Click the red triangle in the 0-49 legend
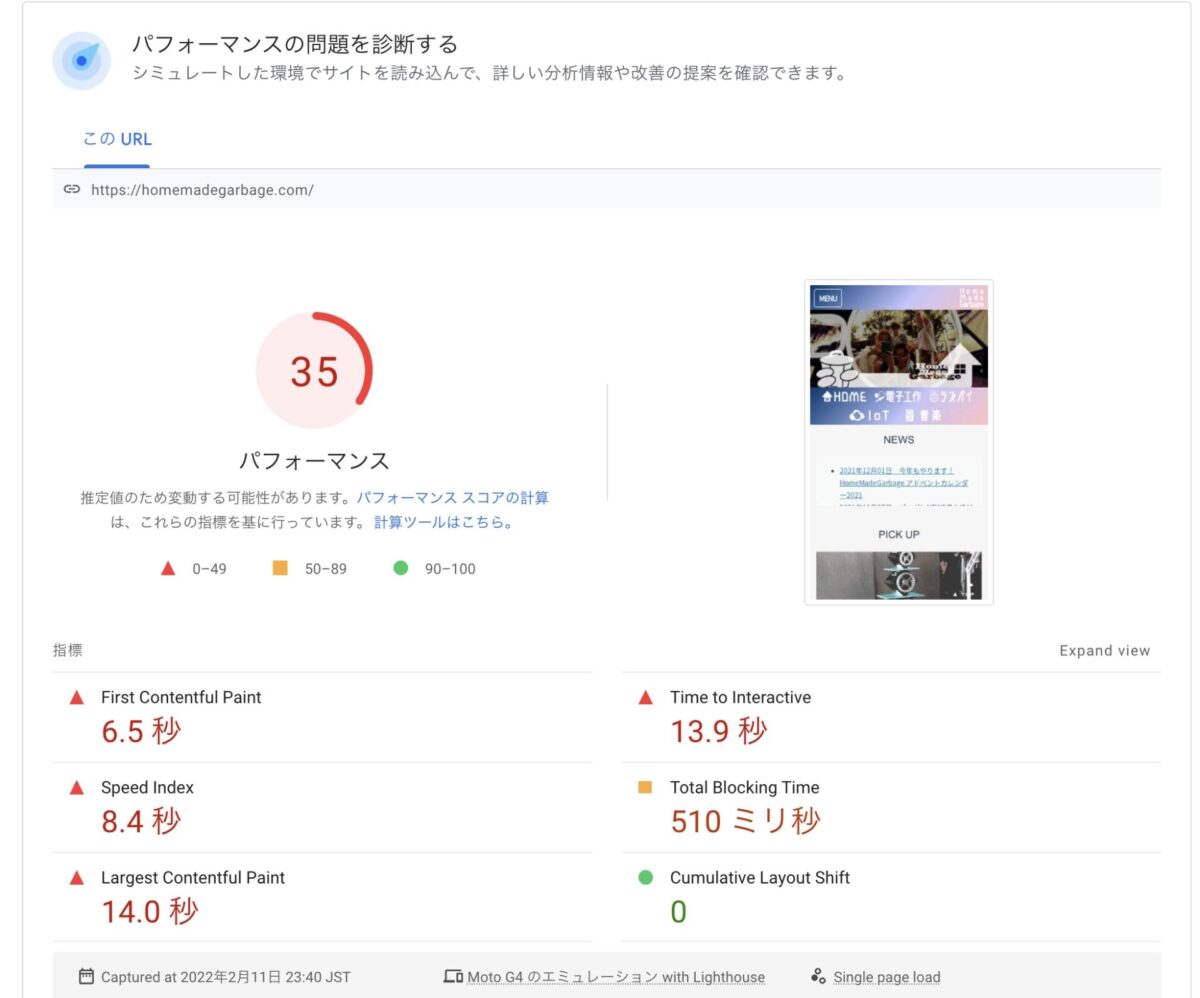The image size is (1200, 998). tap(168, 568)
